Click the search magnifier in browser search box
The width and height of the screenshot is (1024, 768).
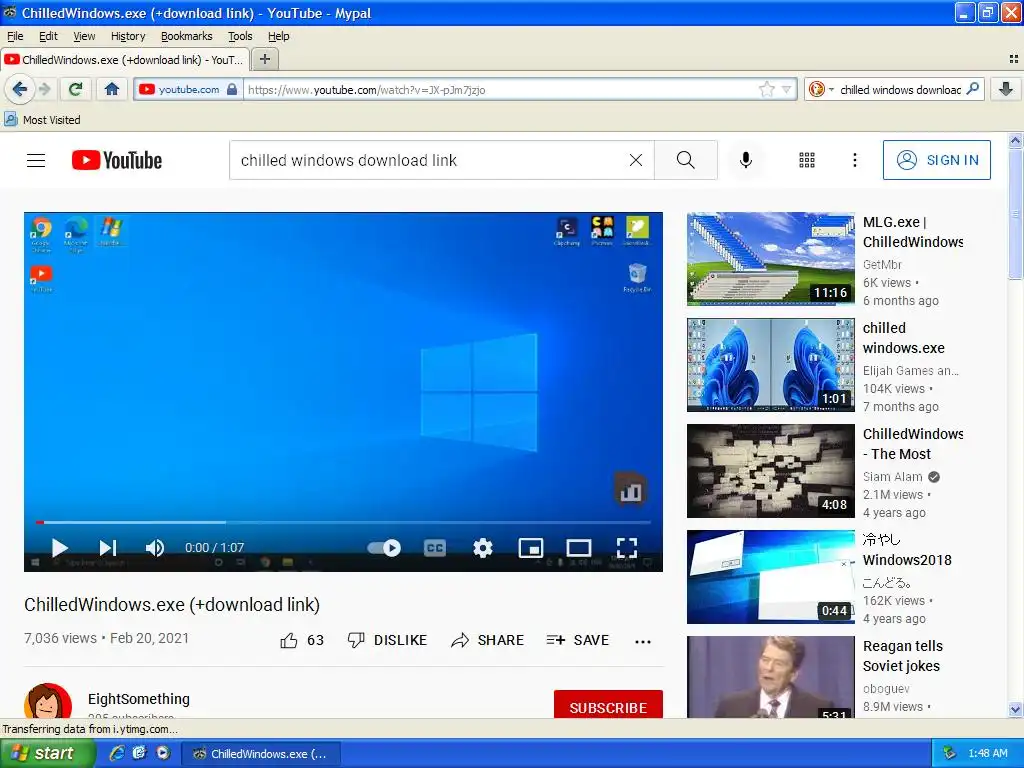click(x=972, y=89)
